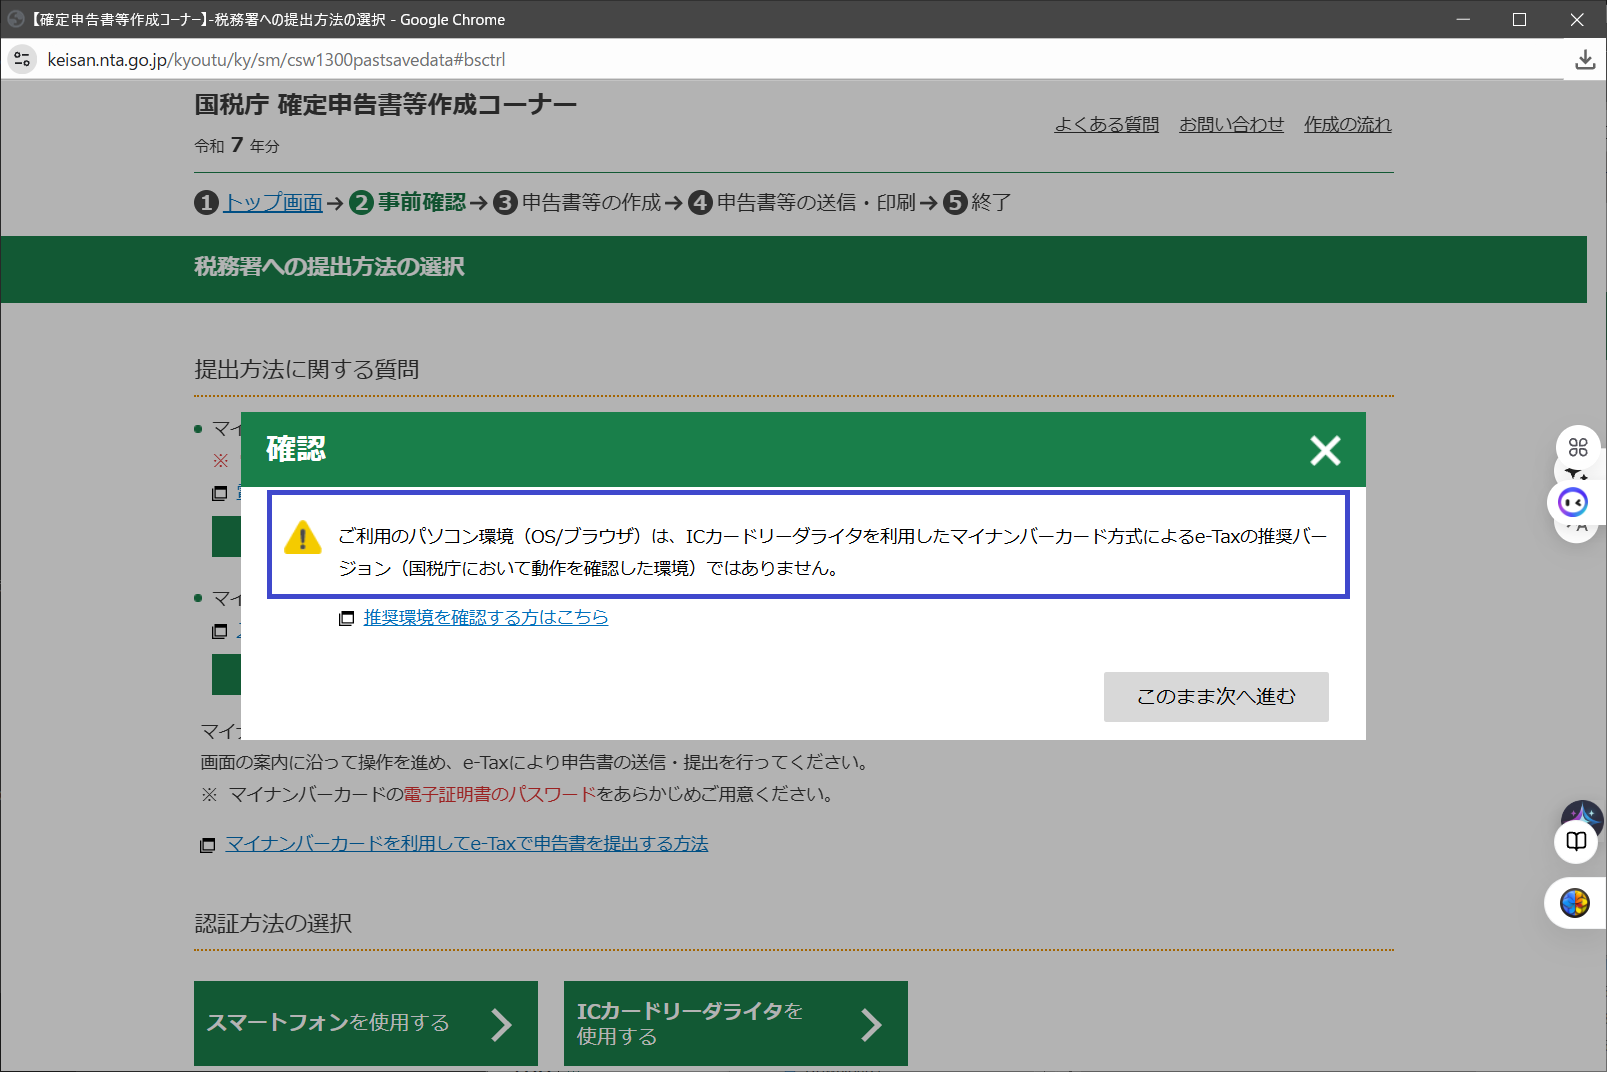Click the new-window icon beside the 推奨環境 link
The image size is (1607, 1072).
point(346,619)
